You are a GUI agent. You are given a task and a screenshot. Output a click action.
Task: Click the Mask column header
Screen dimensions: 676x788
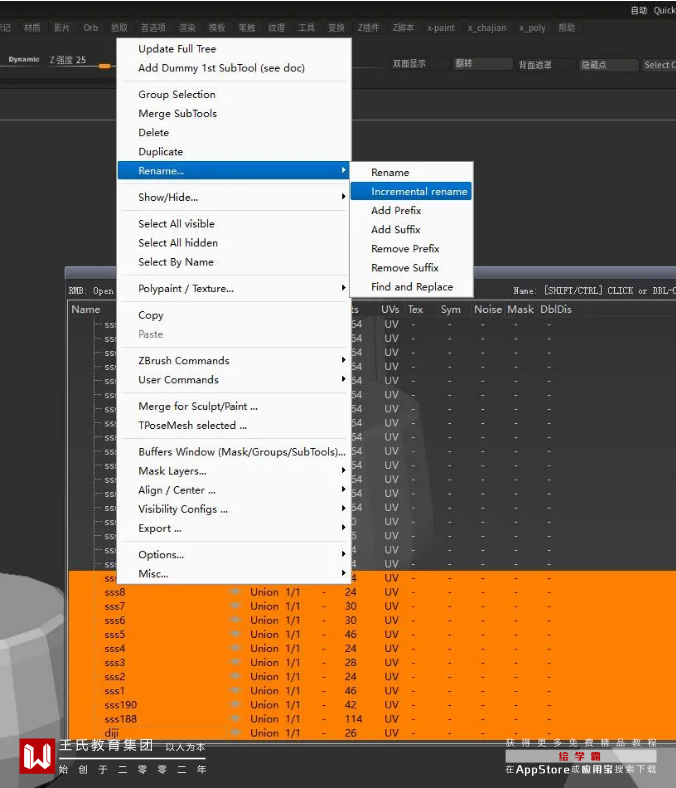pos(520,310)
